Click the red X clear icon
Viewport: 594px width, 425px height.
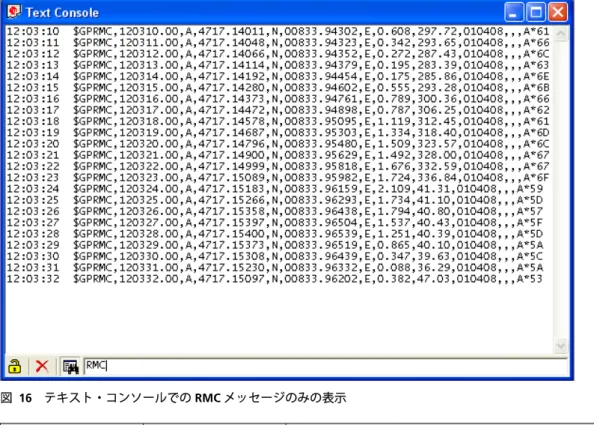[x=42, y=366]
